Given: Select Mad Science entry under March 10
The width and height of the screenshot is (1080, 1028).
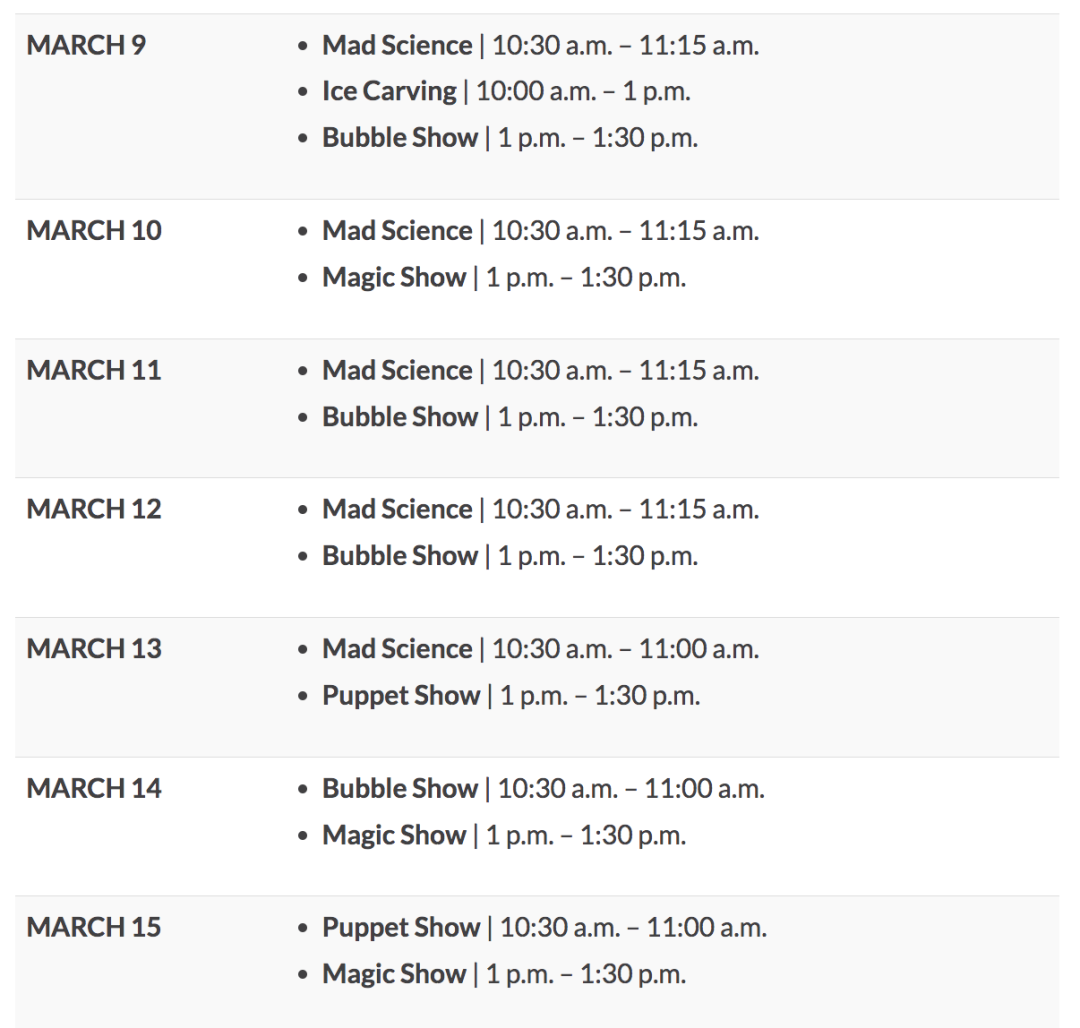Looking at the screenshot, I should [x=396, y=230].
